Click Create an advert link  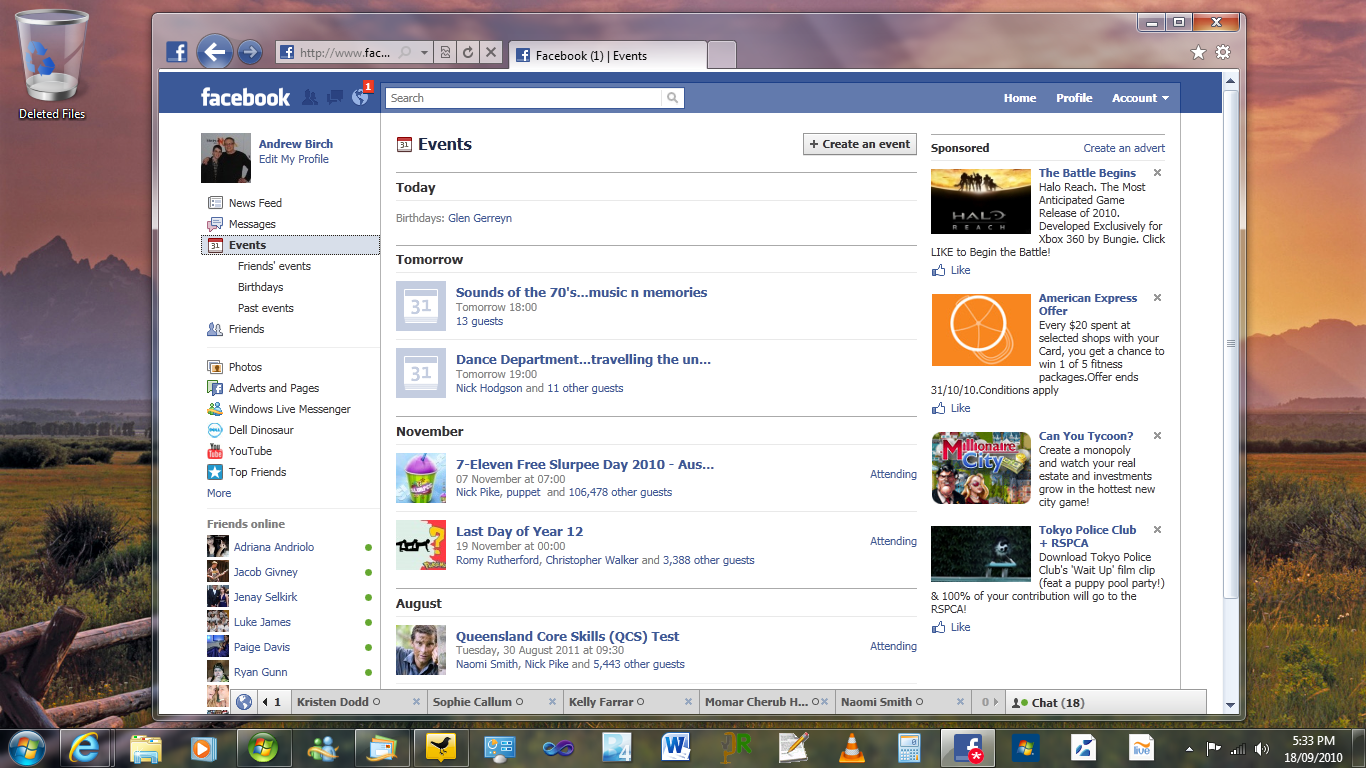point(1124,148)
